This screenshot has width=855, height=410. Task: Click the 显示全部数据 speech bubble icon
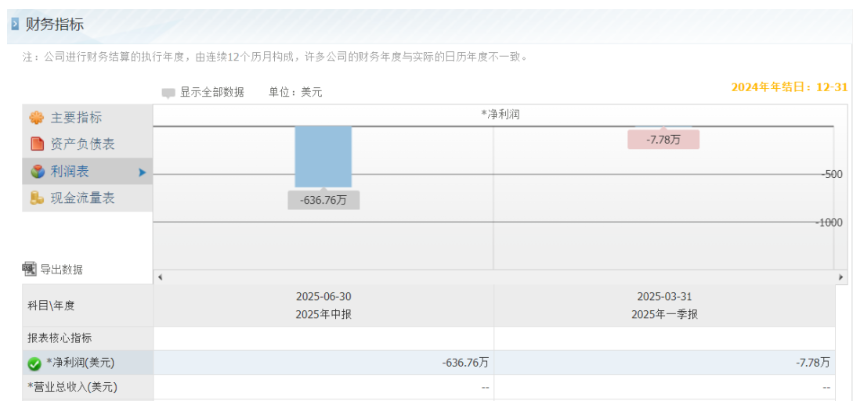click(x=168, y=92)
